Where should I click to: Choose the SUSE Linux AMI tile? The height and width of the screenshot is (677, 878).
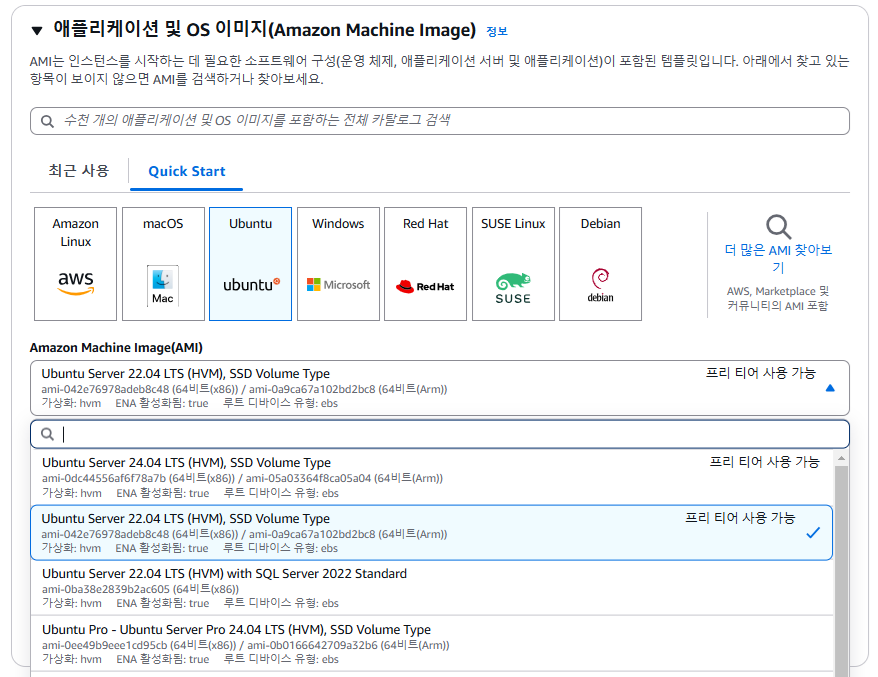[x=513, y=264]
